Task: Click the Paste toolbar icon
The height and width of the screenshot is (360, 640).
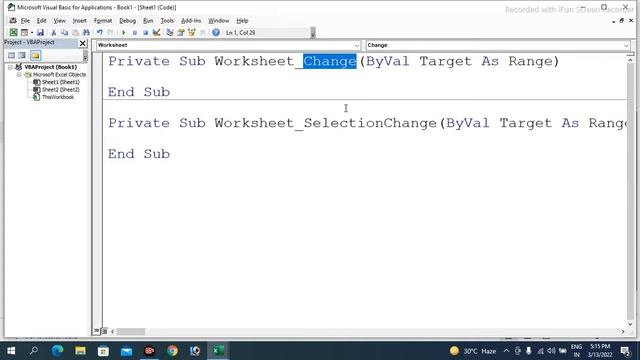Action: [x=75, y=32]
